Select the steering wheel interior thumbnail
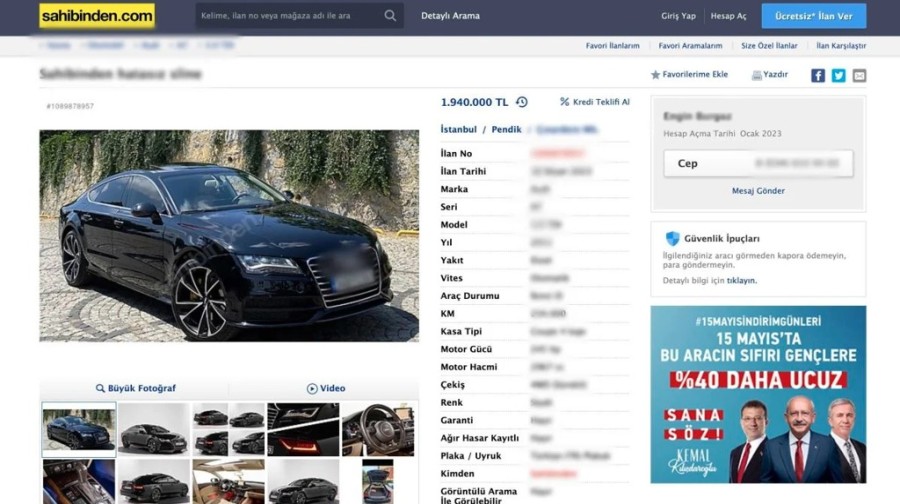This screenshot has width=900, height=504. (x=378, y=429)
